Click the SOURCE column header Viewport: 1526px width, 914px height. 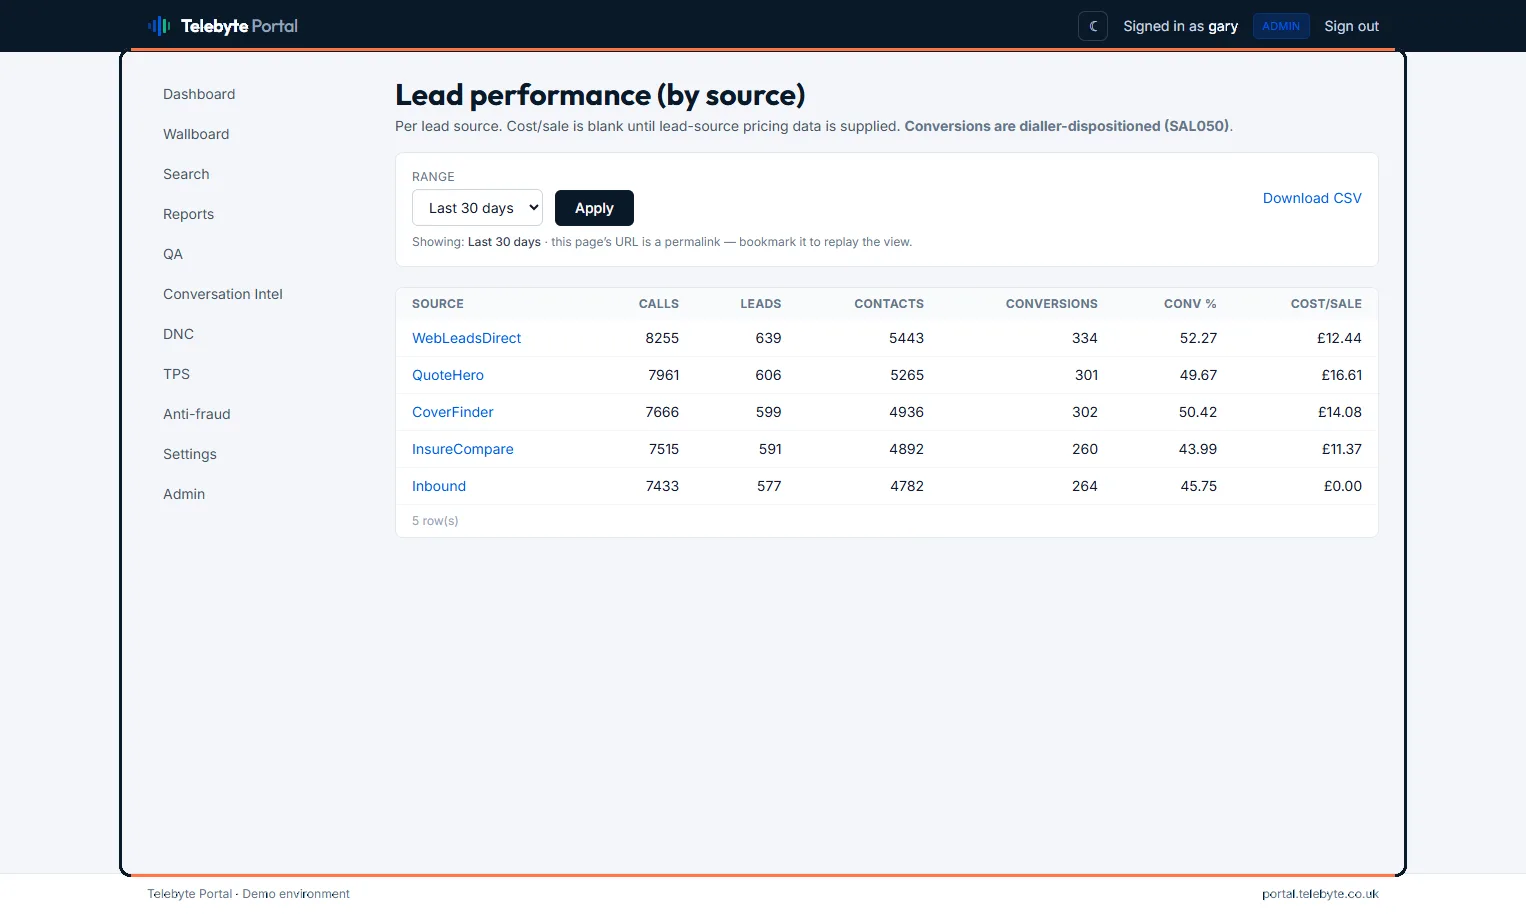pyautogui.click(x=438, y=304)
